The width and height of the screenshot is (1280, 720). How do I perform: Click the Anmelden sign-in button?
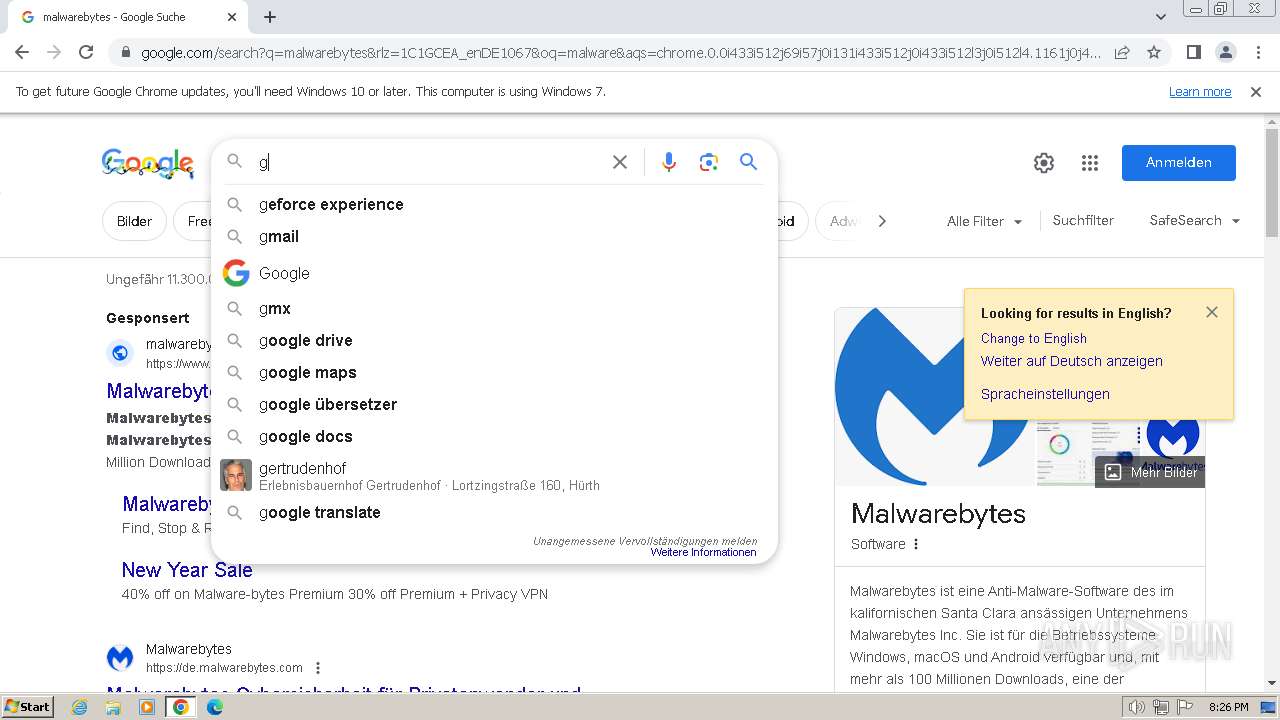(x=1178, y=163)
